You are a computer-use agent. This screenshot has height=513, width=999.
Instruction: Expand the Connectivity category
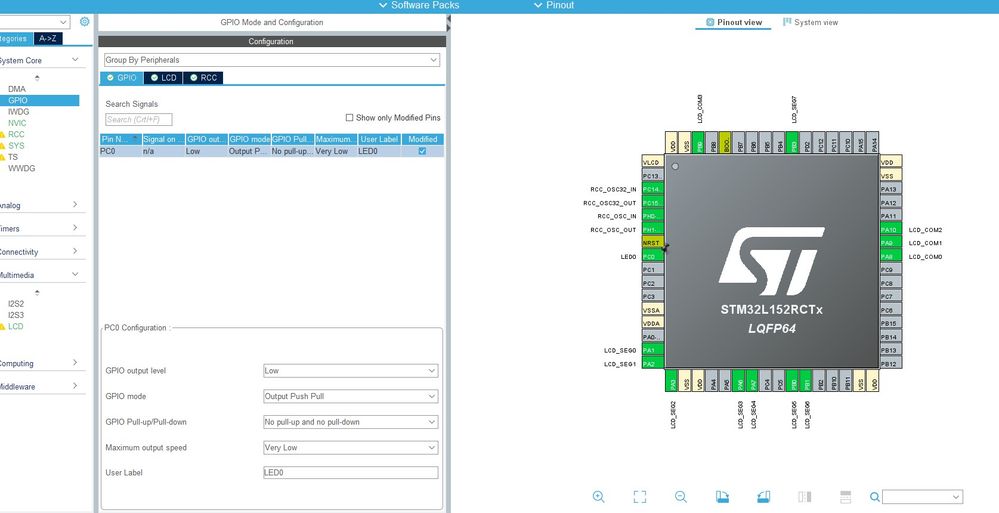(75, 251)
